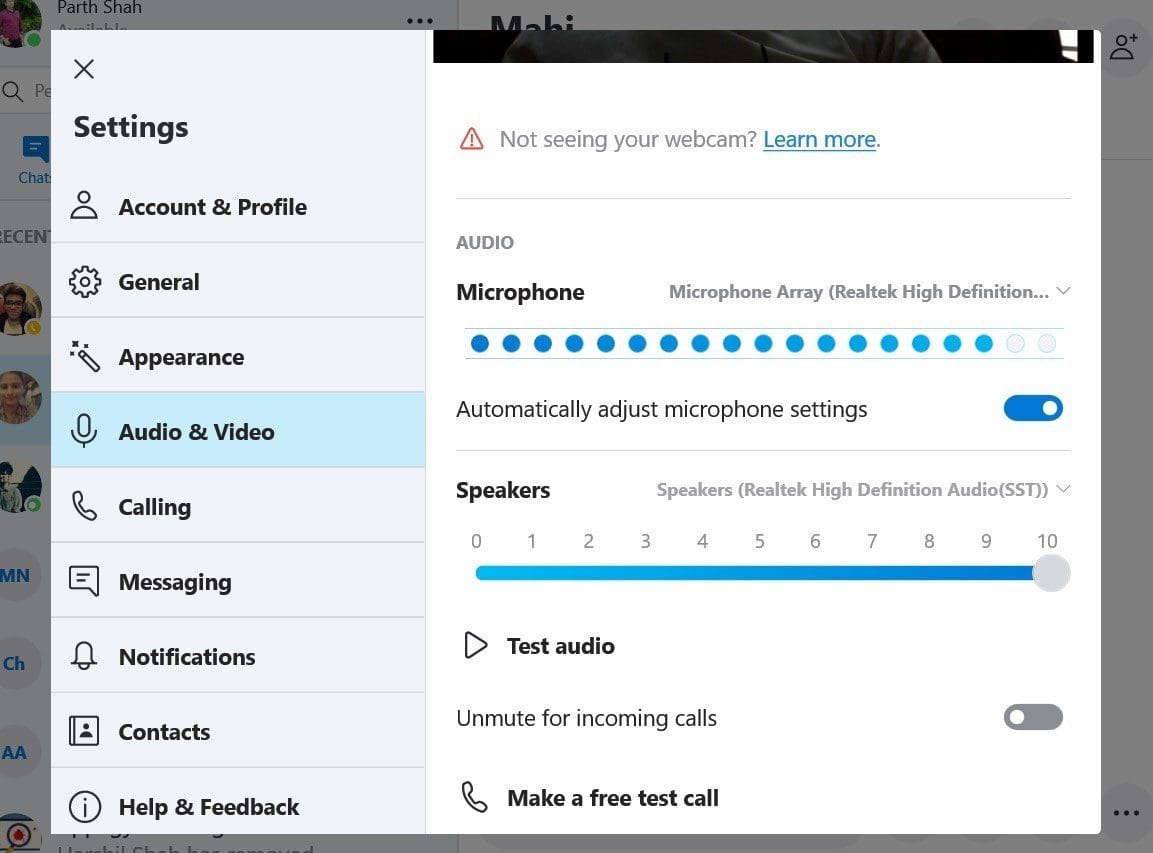Open Notifications settings section
Image resolution: width=1153 pixels, height=853 pixels.
(238, 656)
